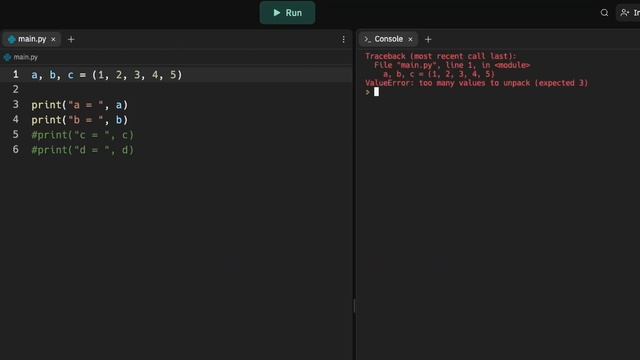Add a new tab beside Console

tap(428, 40)
